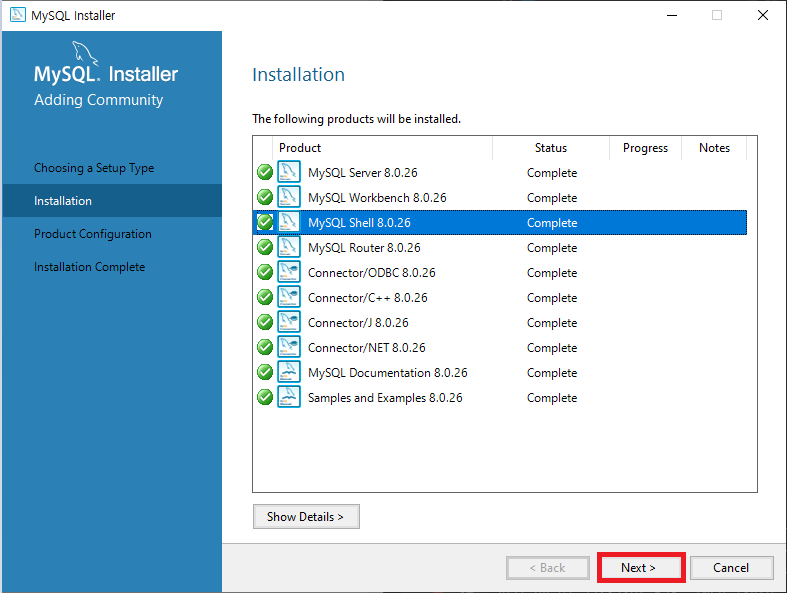
Task: Cancel the MySQL installation
Action: pyautogui.click(x=731, y=568)
